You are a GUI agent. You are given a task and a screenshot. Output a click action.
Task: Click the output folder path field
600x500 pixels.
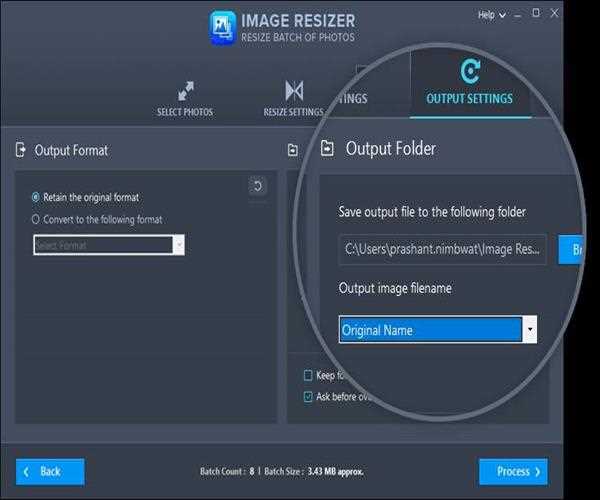(x=442, y=249)
